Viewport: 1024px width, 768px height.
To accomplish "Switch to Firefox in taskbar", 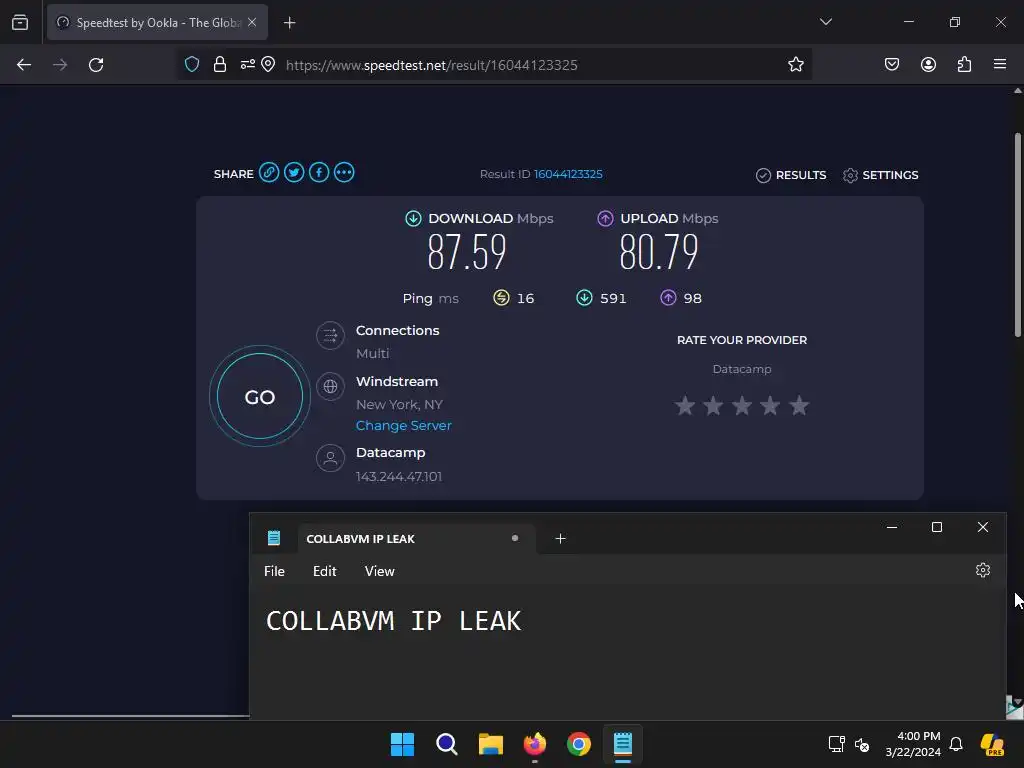I will tap(535, 744).
